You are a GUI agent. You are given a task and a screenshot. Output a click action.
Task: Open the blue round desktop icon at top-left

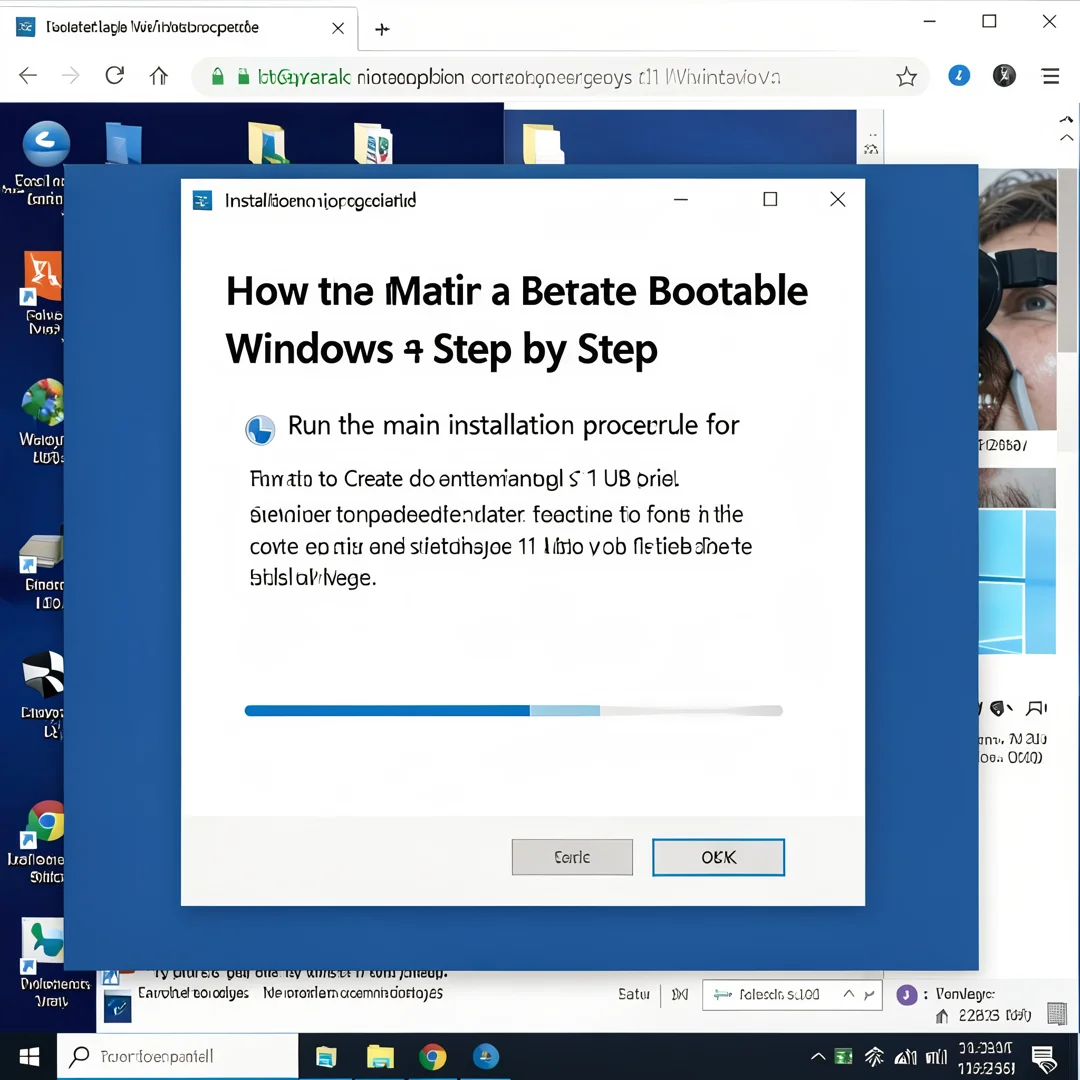tap(45, 144)
